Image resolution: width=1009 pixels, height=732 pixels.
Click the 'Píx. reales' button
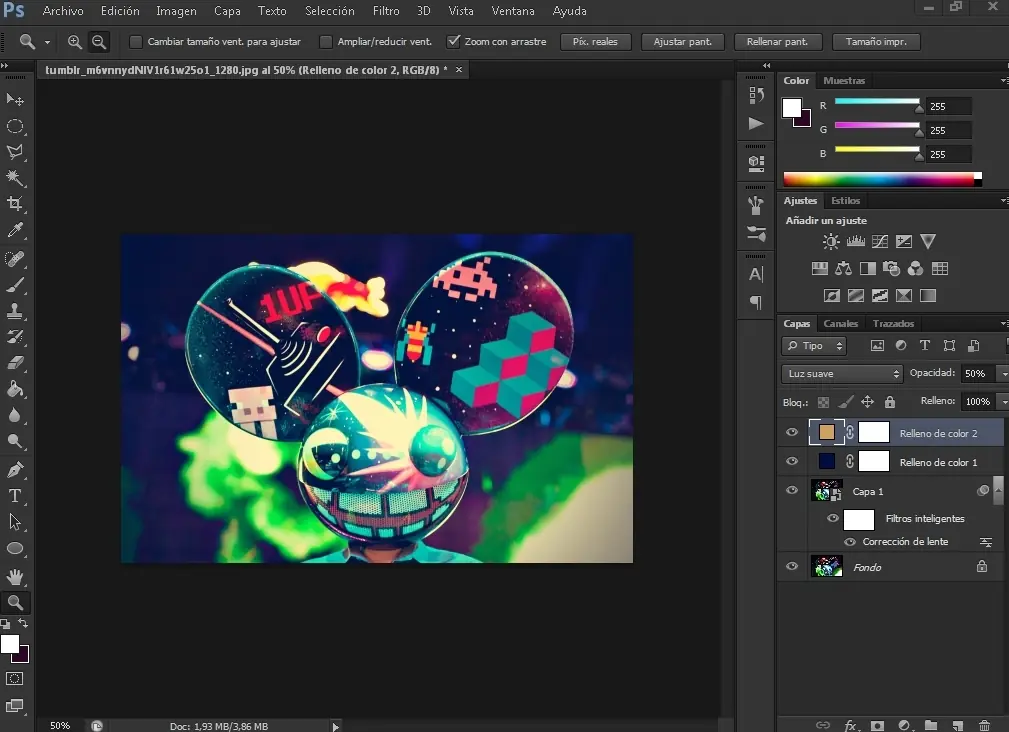(x=595, y=42)
